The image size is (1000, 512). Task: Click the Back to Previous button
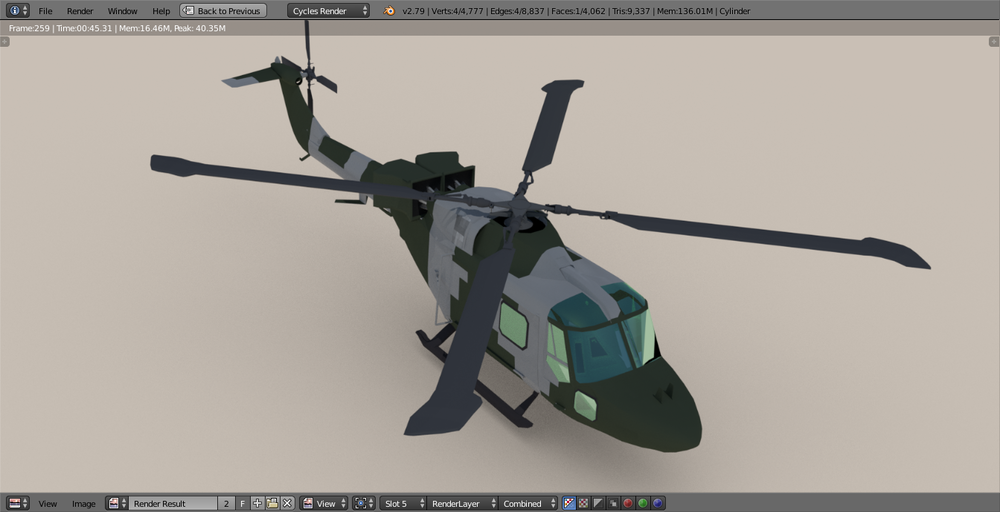pos(223,11)
